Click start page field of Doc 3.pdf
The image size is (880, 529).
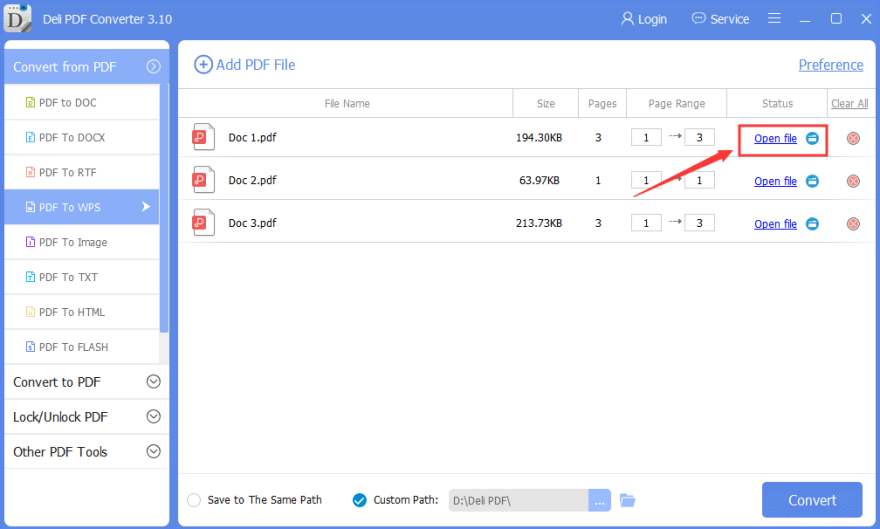(646, 223)
